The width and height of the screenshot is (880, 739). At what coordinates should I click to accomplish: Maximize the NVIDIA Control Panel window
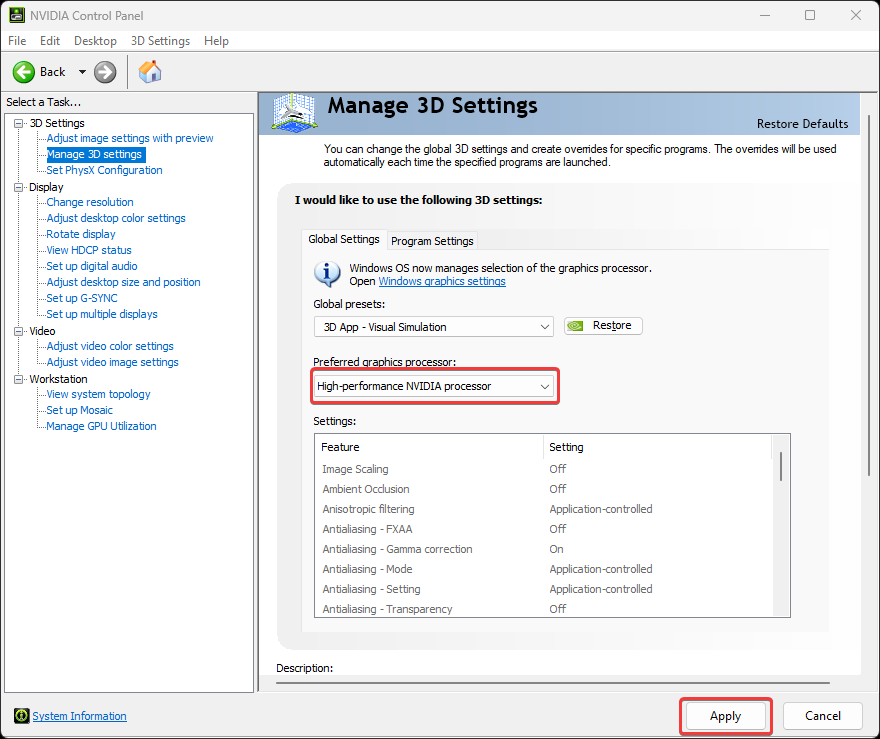coord(809,15)
